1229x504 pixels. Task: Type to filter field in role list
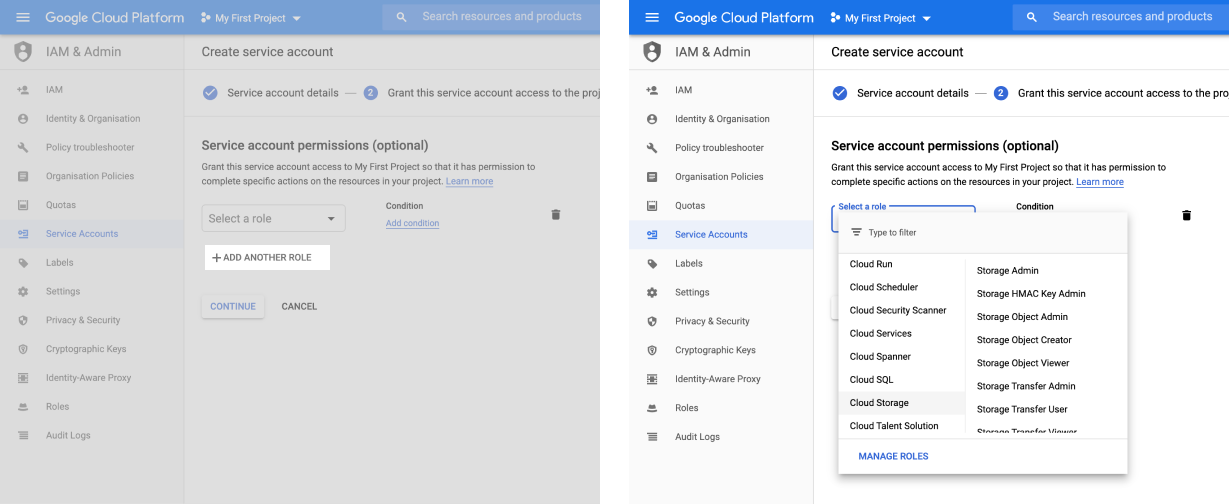(x=990, y=233)
